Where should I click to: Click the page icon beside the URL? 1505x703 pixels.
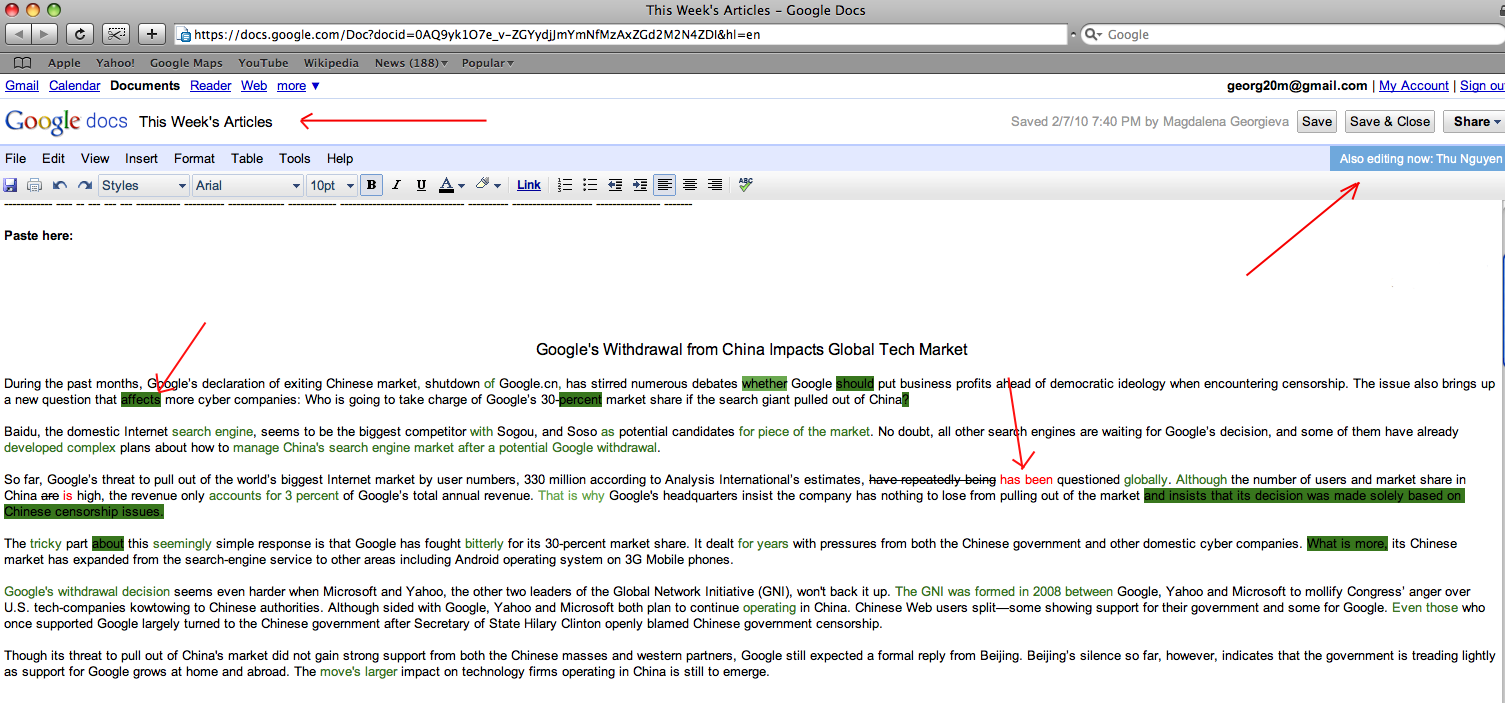184,34
